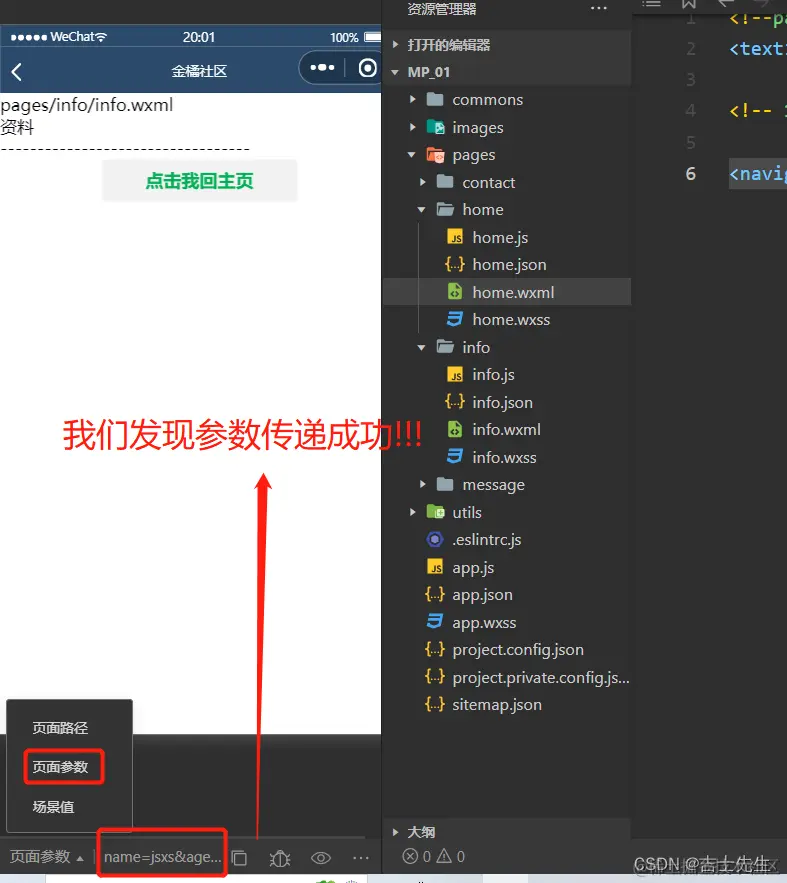This screenshot has height=883, width=787.
Task: Click the app.js JS file icon
Action: click(435, 567)
